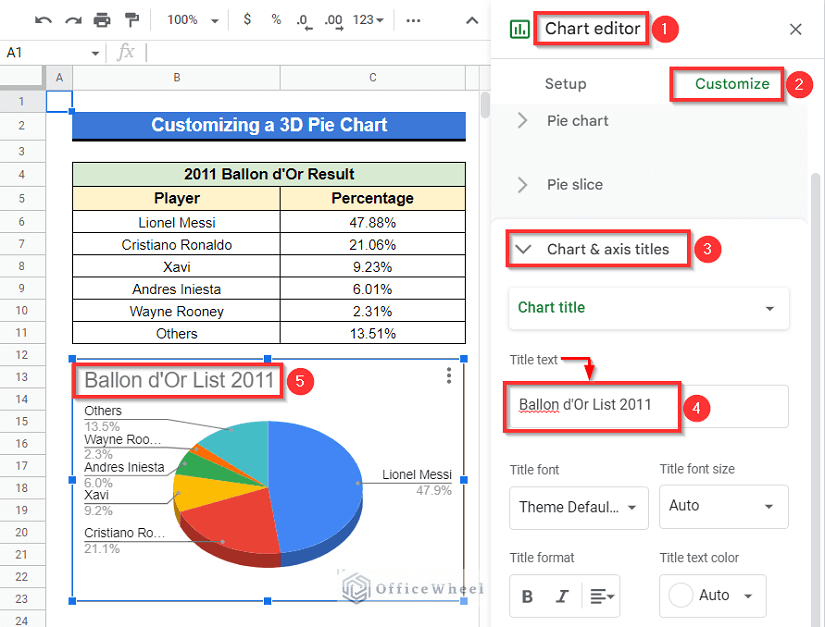The width and height of the screenshot is (825, 627).
Task: Click the redo arrow icon
Action: pos(73,20)
